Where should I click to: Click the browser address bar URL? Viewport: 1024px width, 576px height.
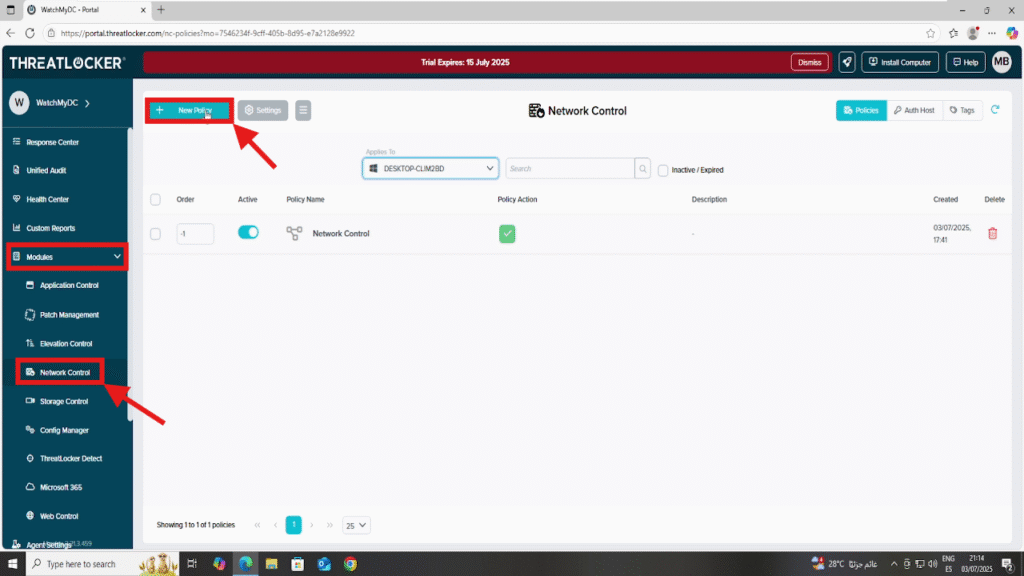click(x=208, y=33)
